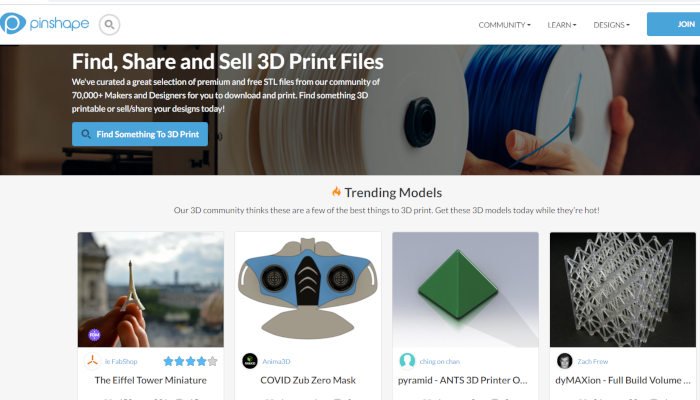Open the dyMAXion lattice thumbnail
This screenshot has width=700, height=400.
coord(623,289)
